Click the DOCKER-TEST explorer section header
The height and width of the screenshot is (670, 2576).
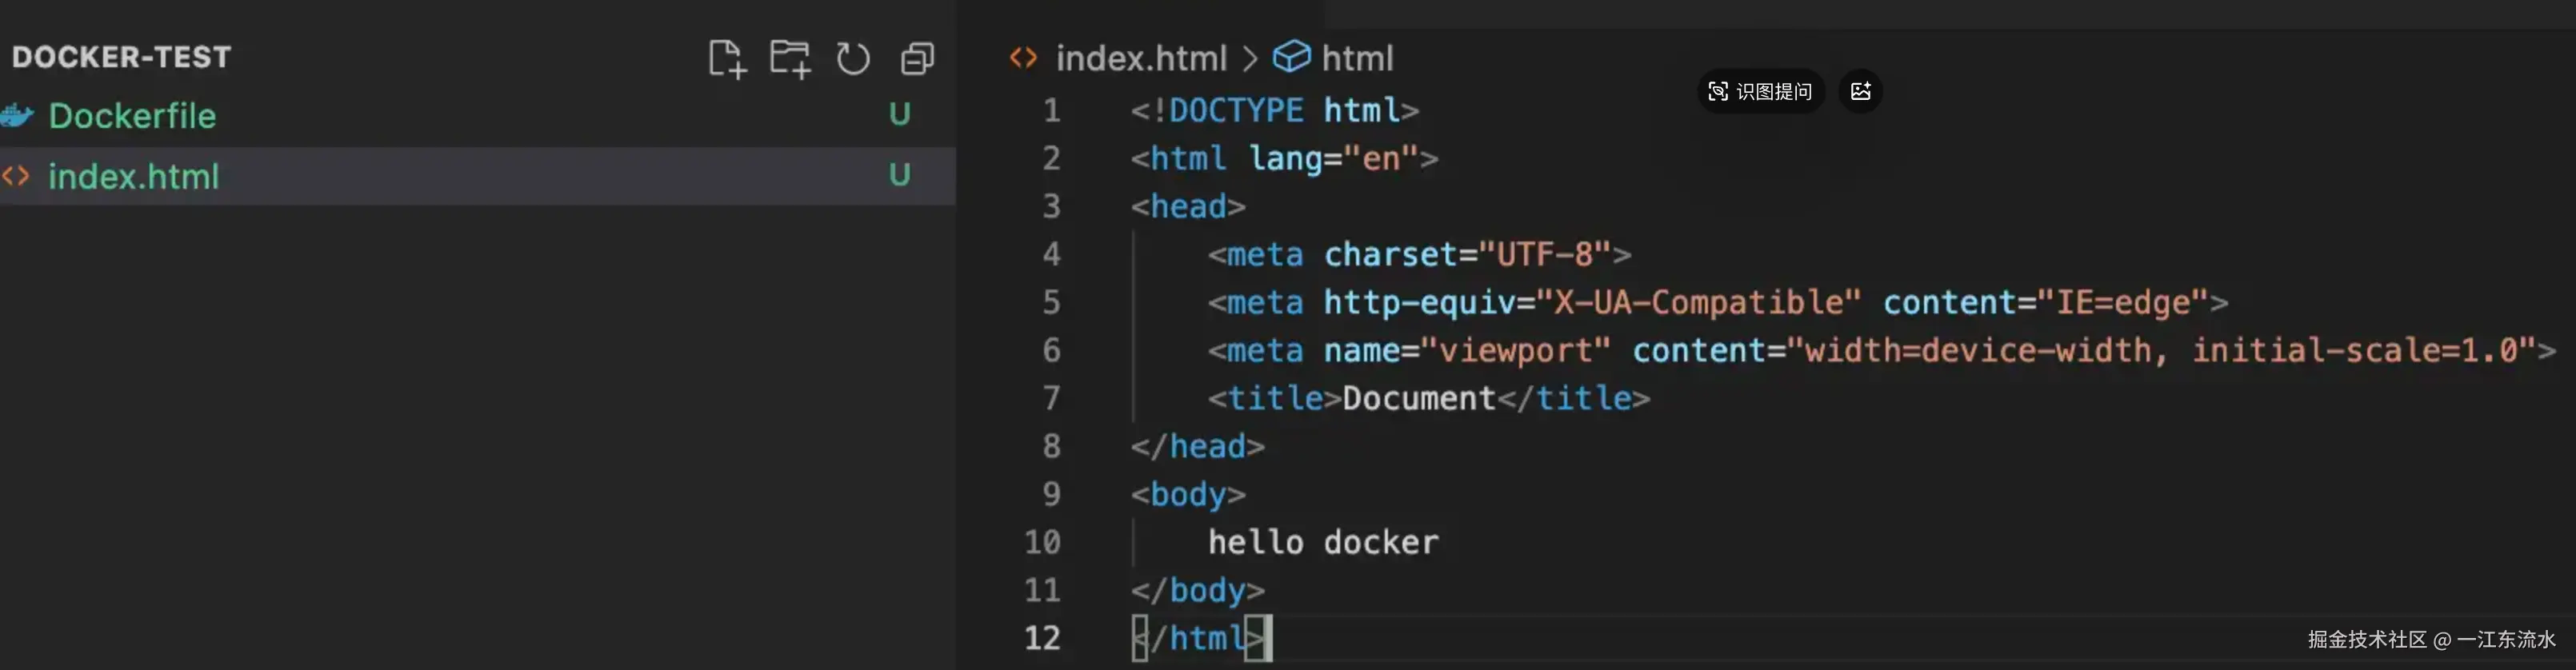(x=121, y=57)
